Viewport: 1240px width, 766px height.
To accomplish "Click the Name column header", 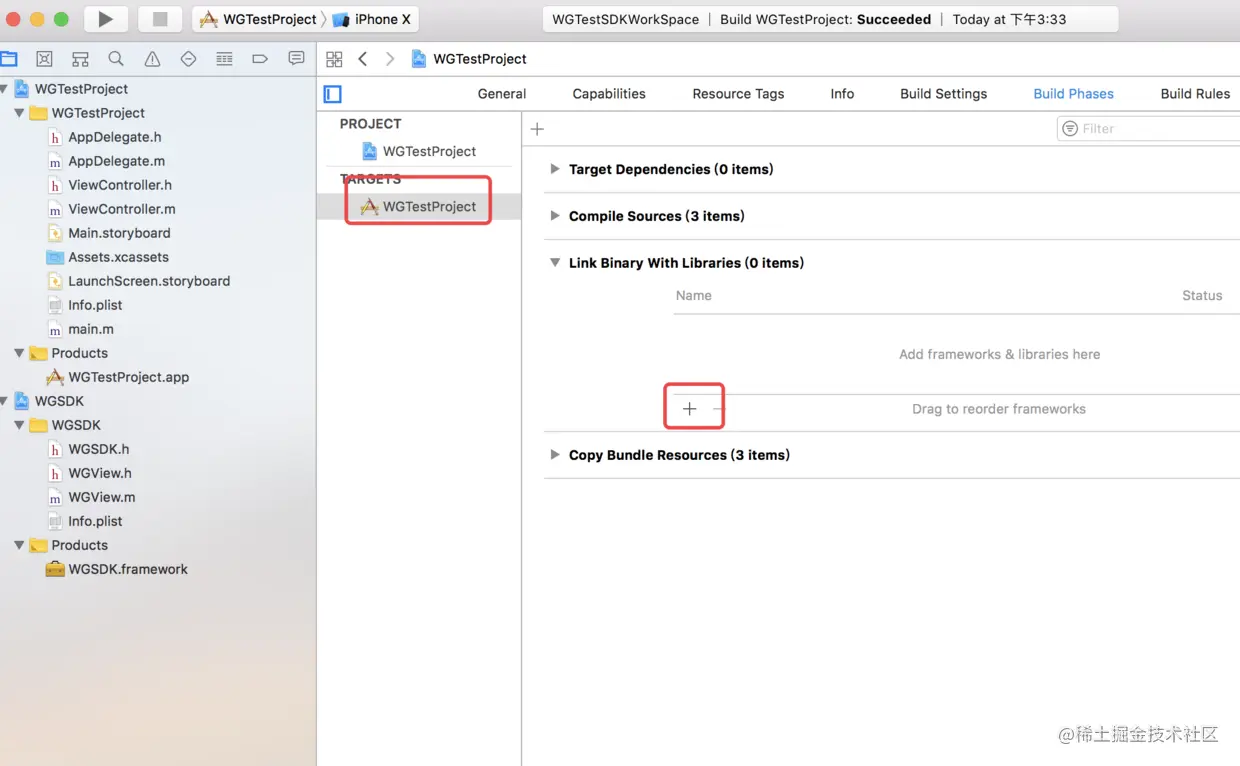I will coord(694,296).
